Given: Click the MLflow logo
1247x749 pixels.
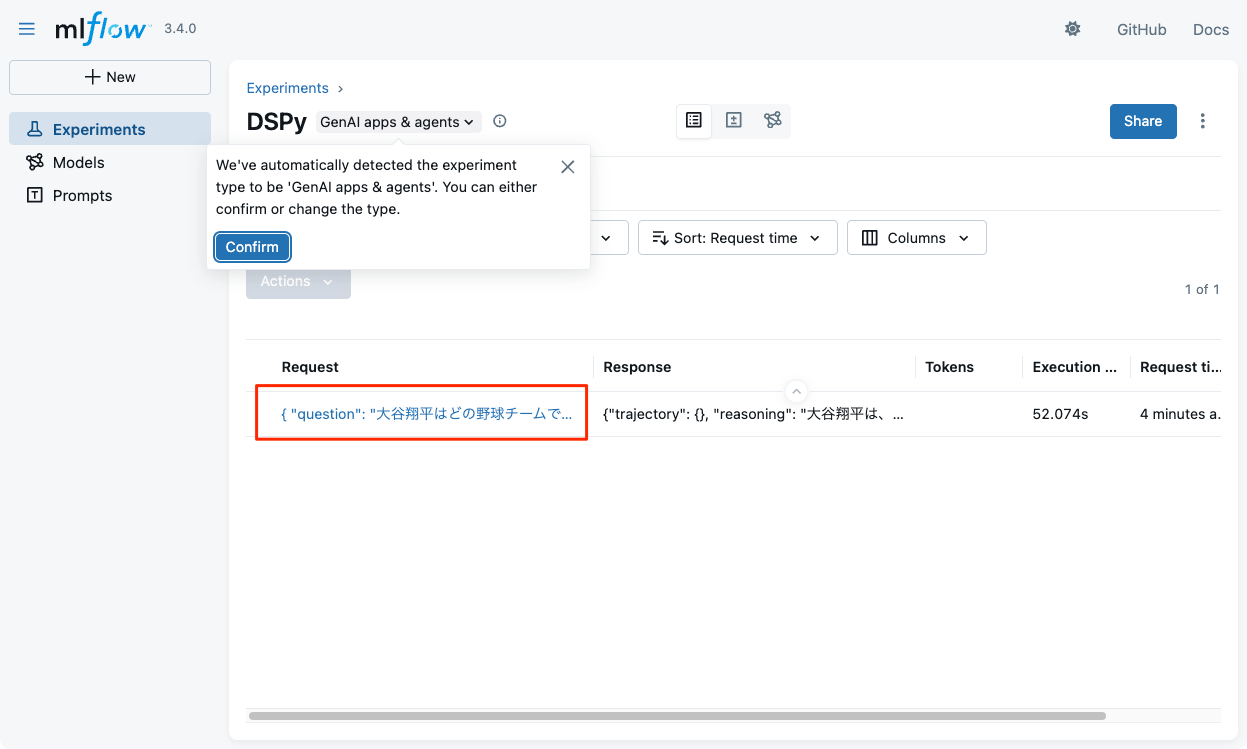Looking at the screenshot, I should [x=102, y=29].
